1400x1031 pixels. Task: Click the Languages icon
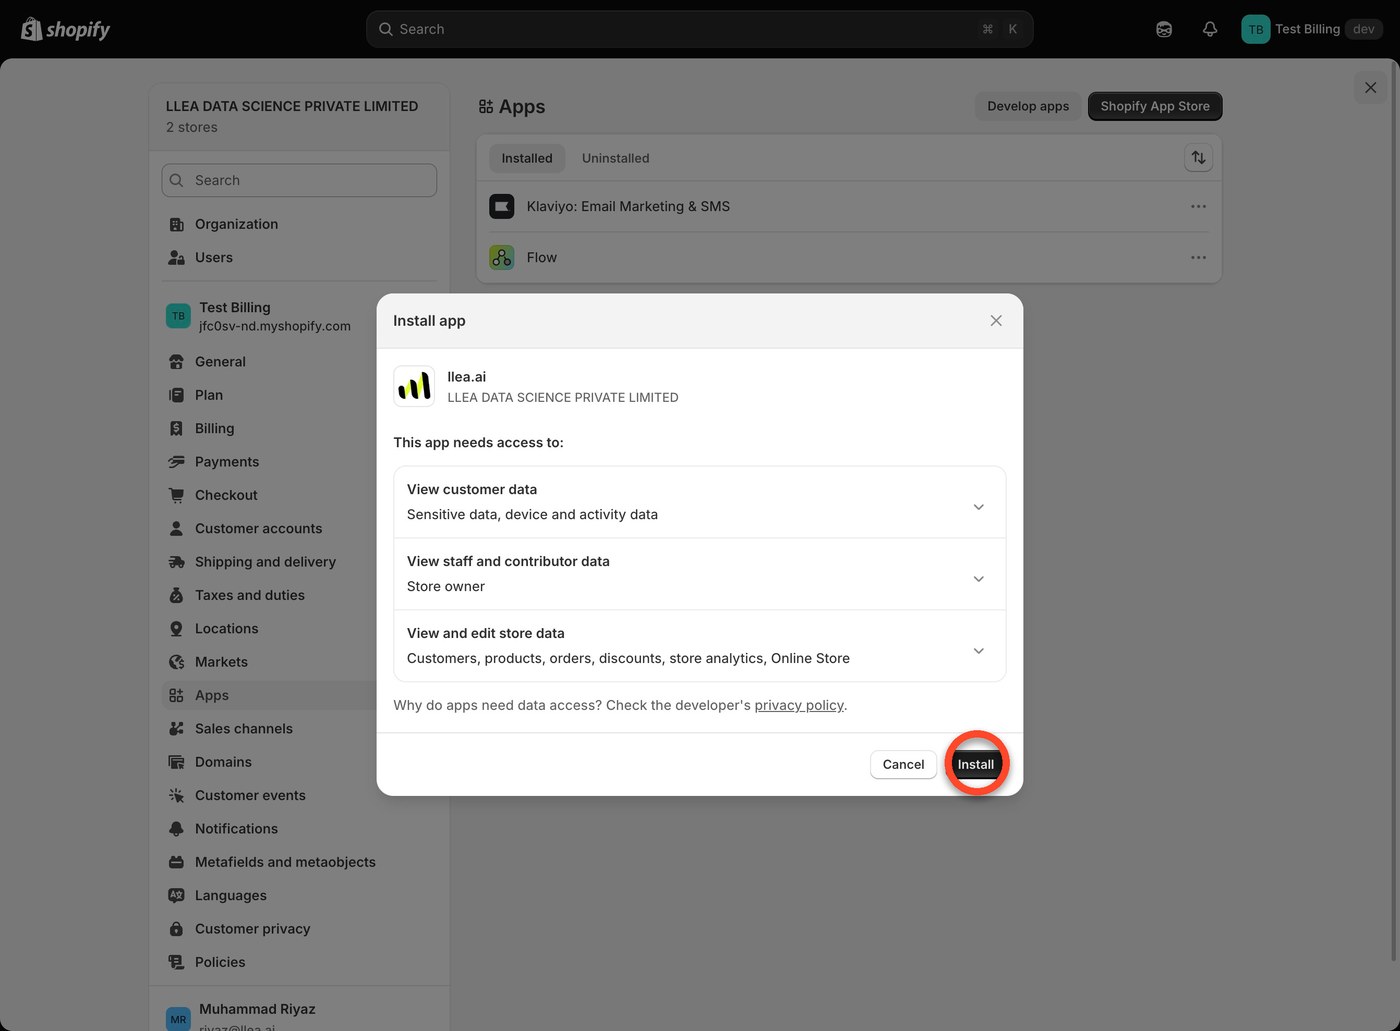pos(176,895)
